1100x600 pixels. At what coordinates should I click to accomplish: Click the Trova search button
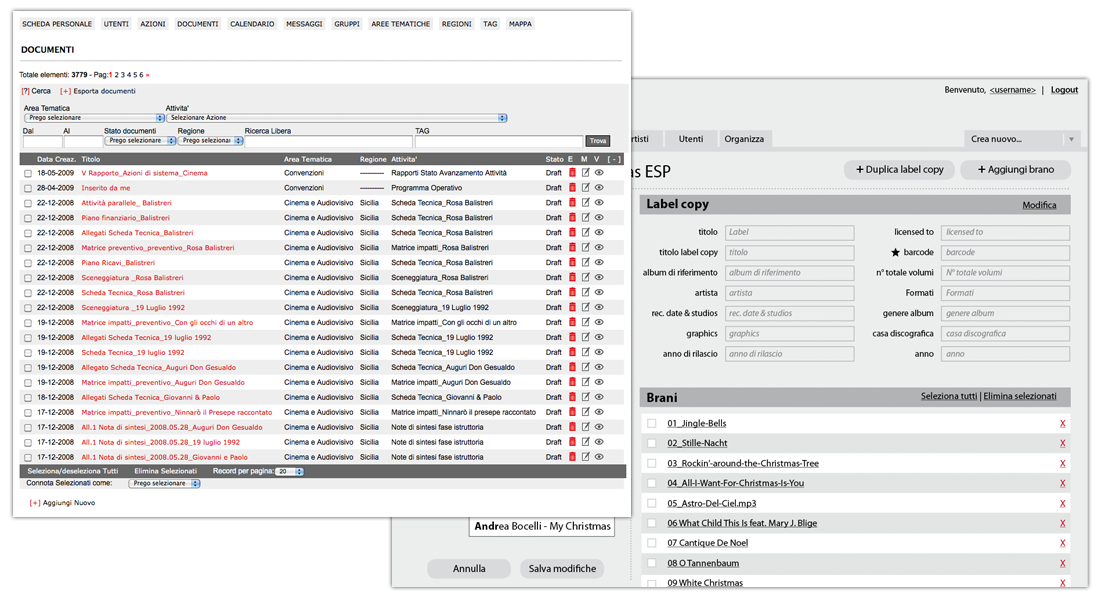[598, 141]
